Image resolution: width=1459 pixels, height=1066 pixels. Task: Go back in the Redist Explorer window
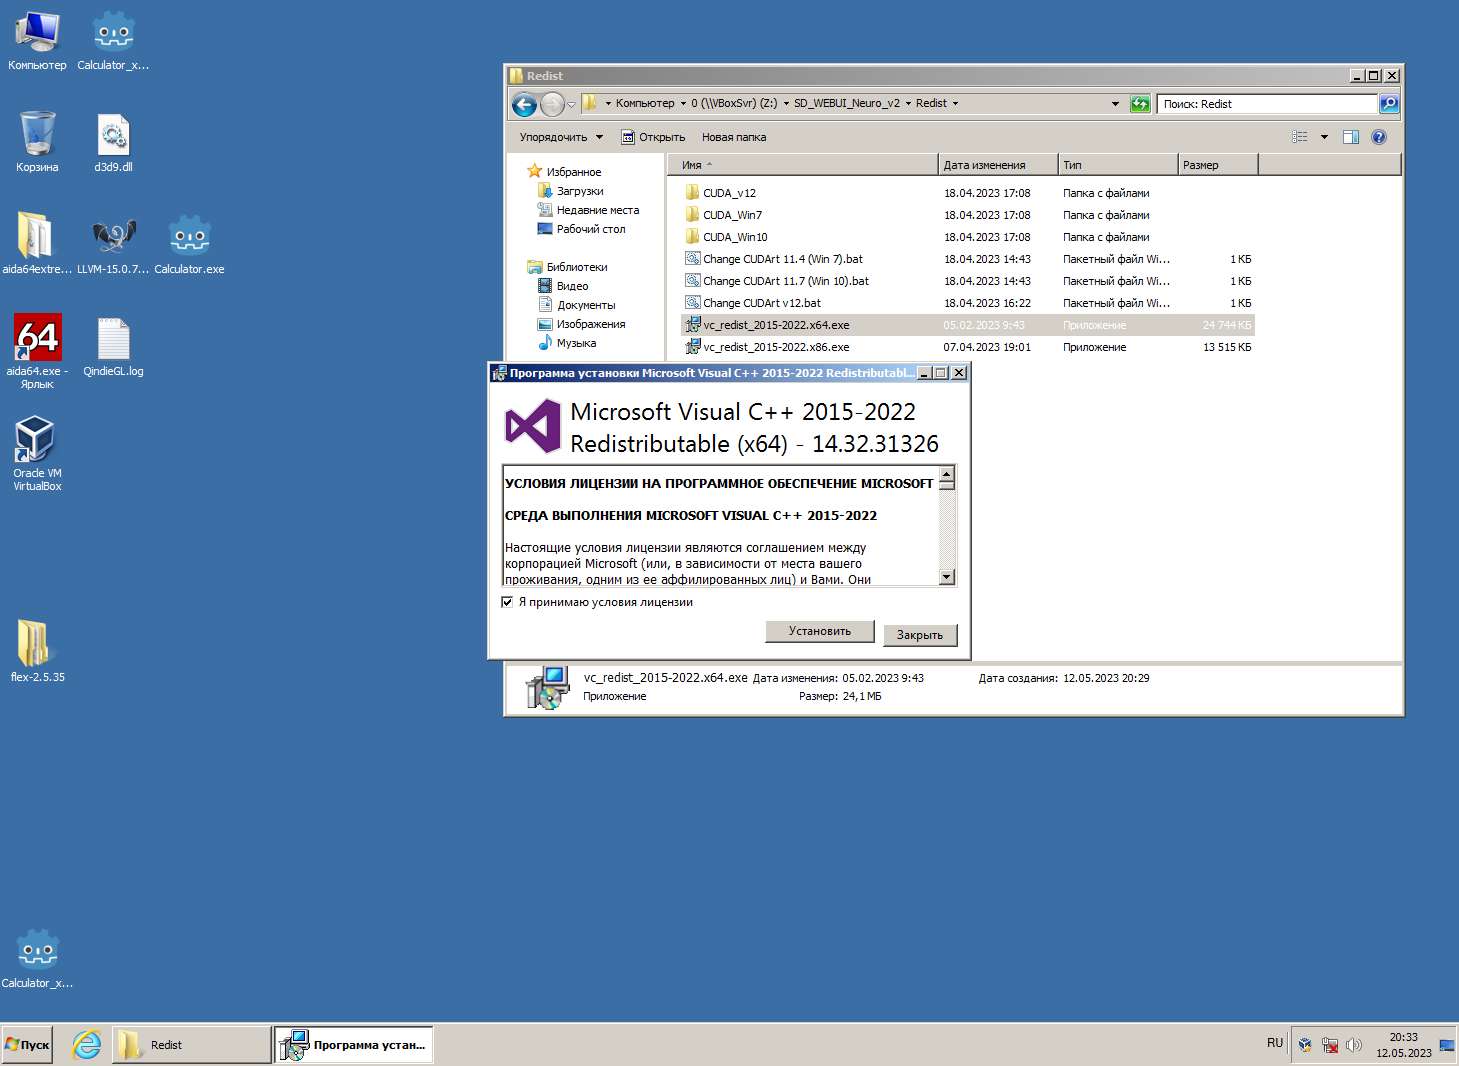coord(524,104)
